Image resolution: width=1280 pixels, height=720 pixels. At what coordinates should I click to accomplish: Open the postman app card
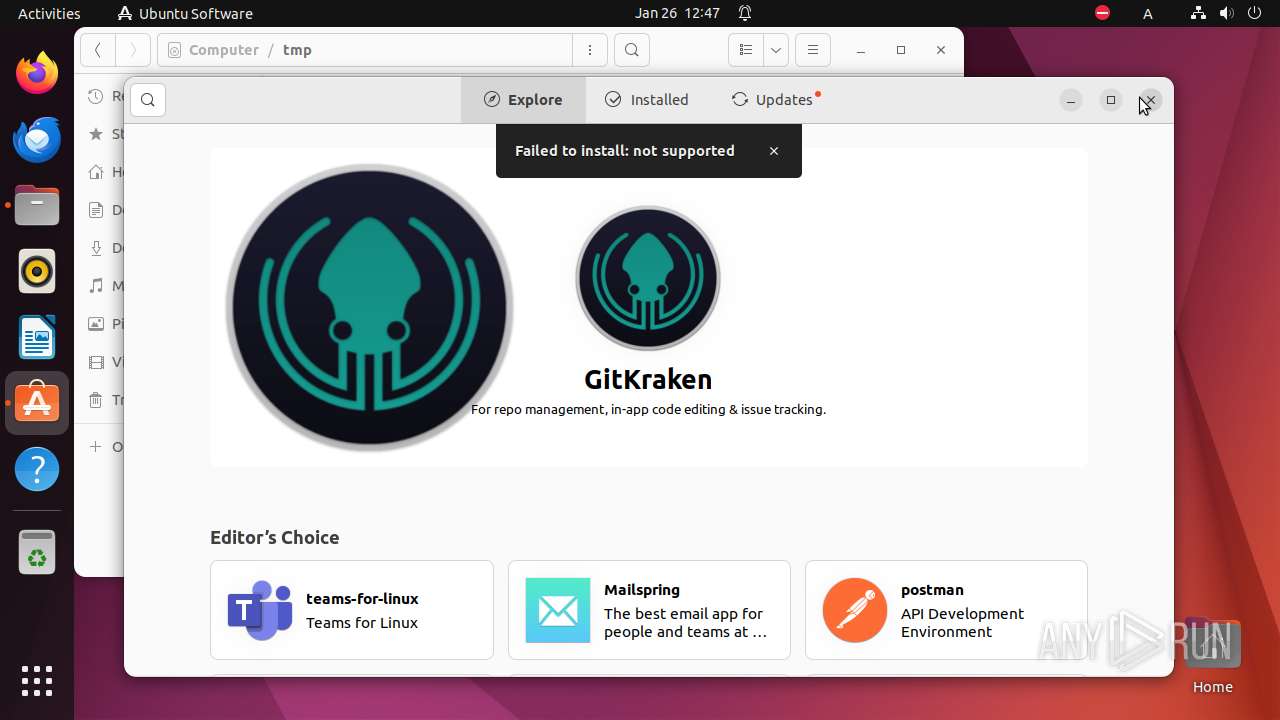(x=946, y=610)
